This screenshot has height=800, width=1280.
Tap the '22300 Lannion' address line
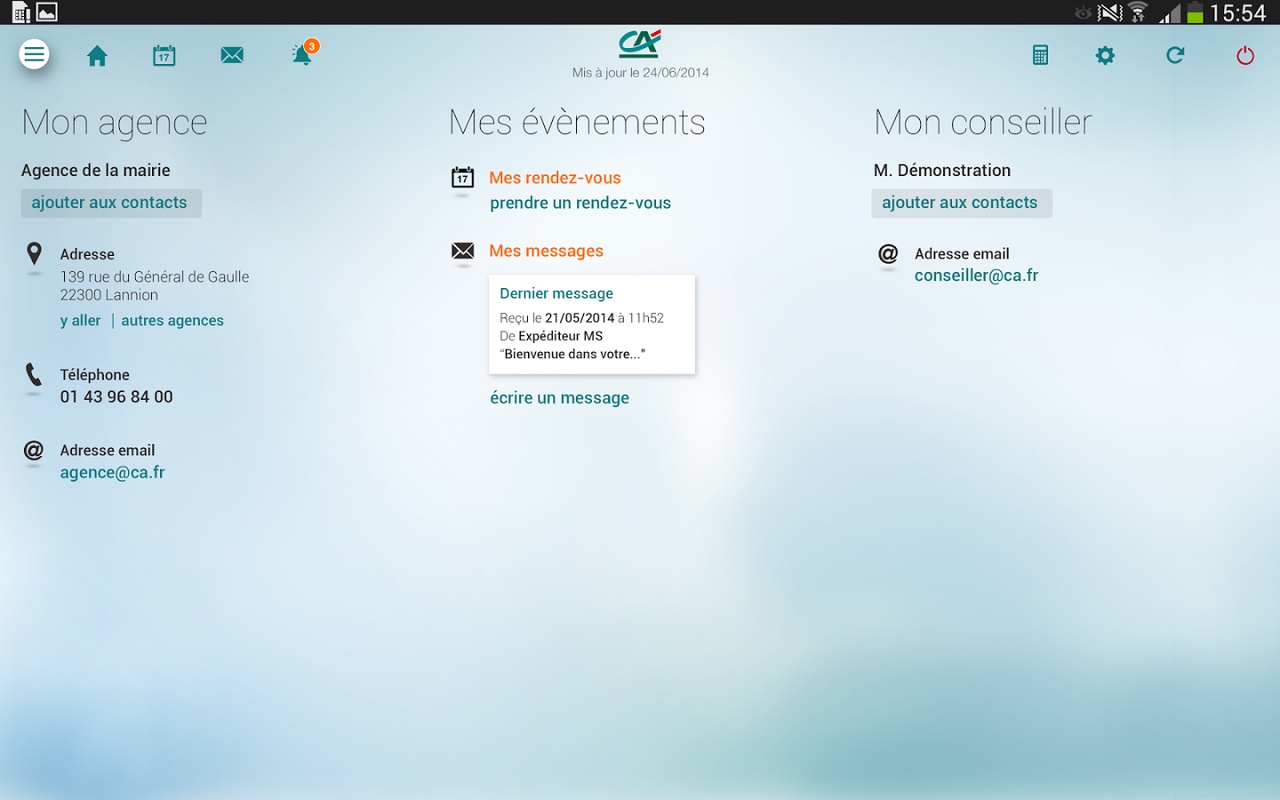109,295
